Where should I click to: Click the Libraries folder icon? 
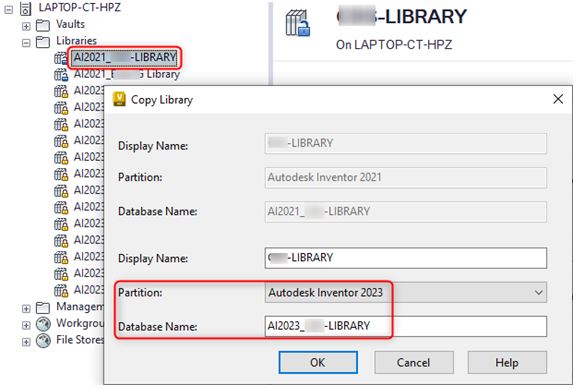[x=43, y=42]
